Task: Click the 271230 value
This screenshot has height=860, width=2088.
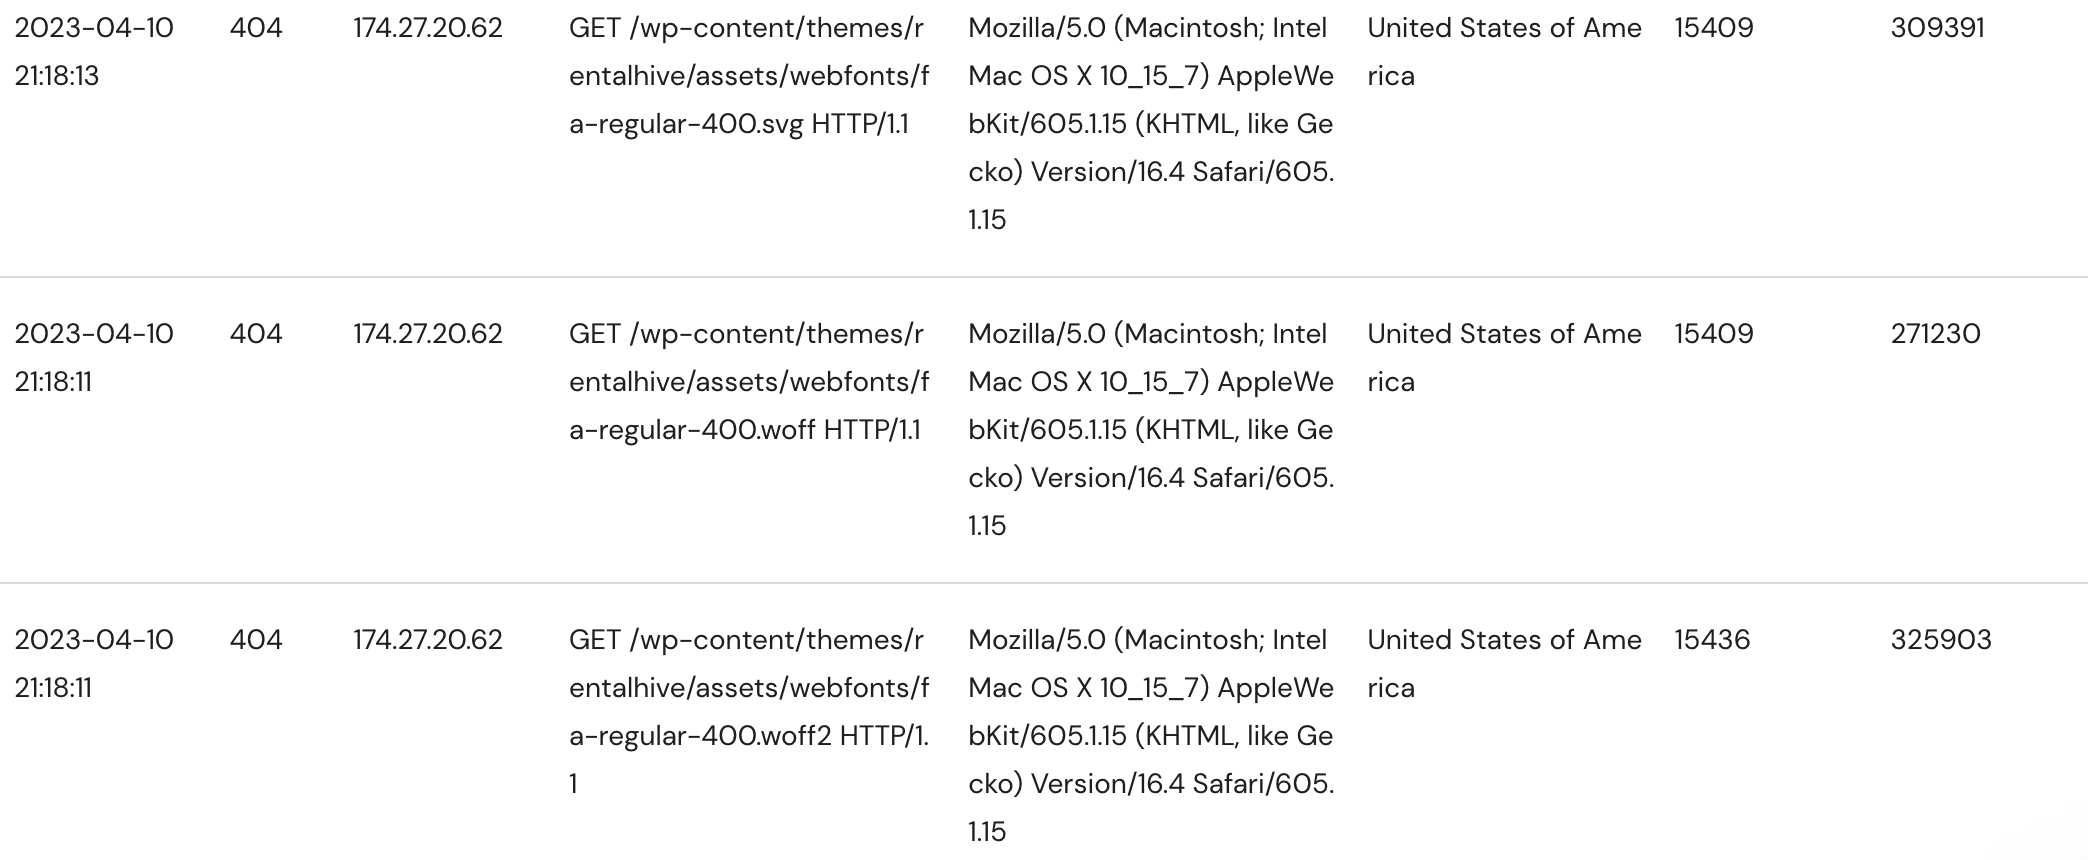Action: pos(1935,334)
